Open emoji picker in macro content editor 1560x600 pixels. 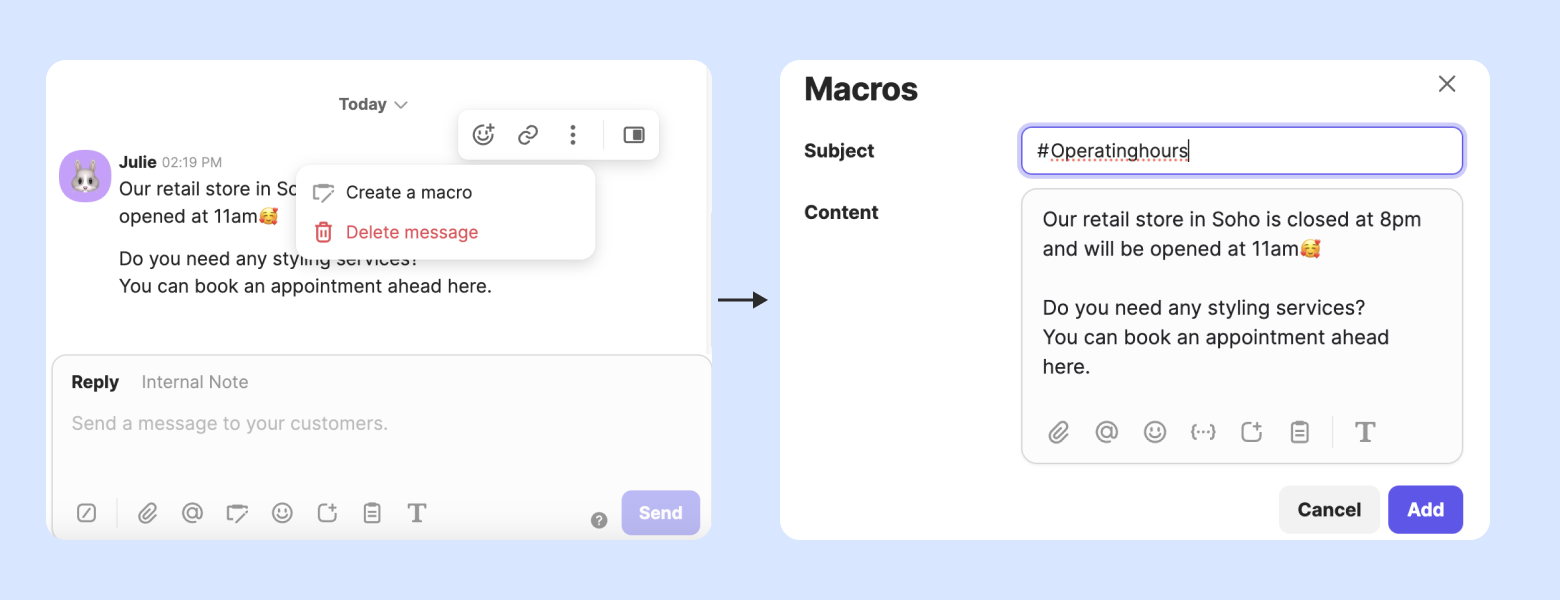1155,432
